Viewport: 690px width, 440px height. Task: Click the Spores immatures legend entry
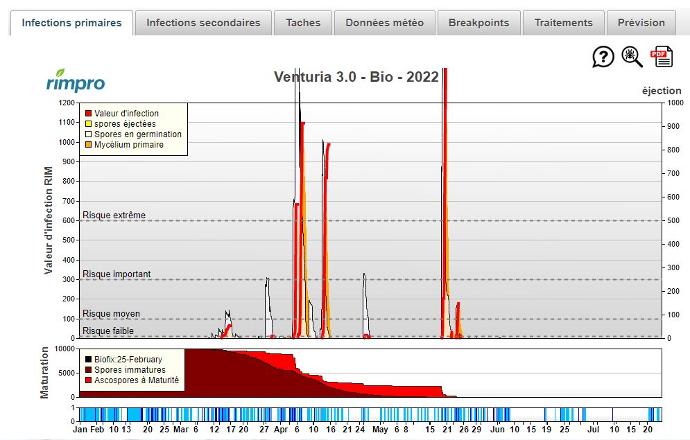[x=125, y=370]
